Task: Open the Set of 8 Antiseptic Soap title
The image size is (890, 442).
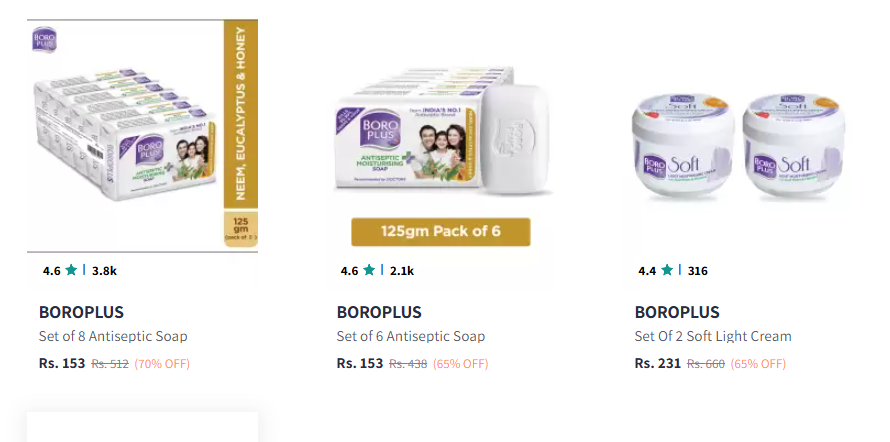Action: [113, 336]
